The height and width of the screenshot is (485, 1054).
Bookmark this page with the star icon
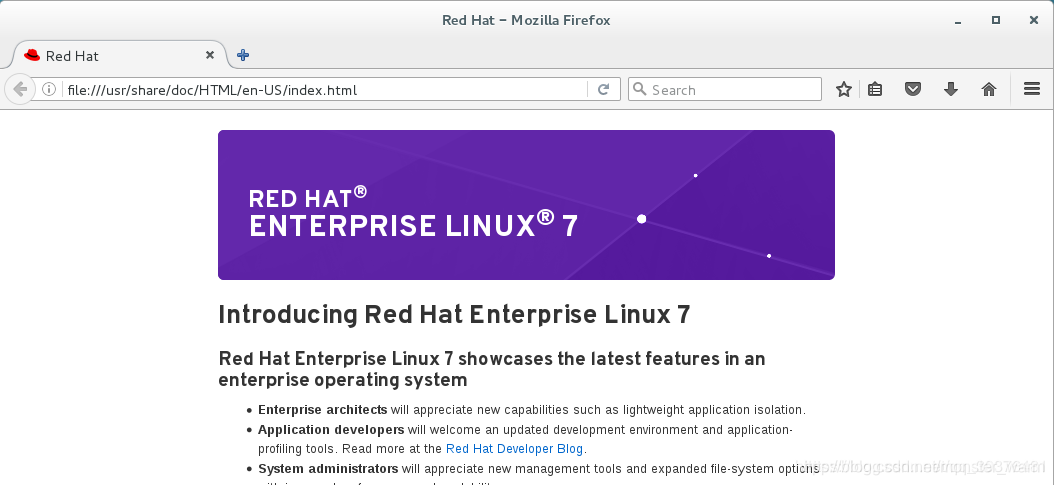[x=844, y=89]
